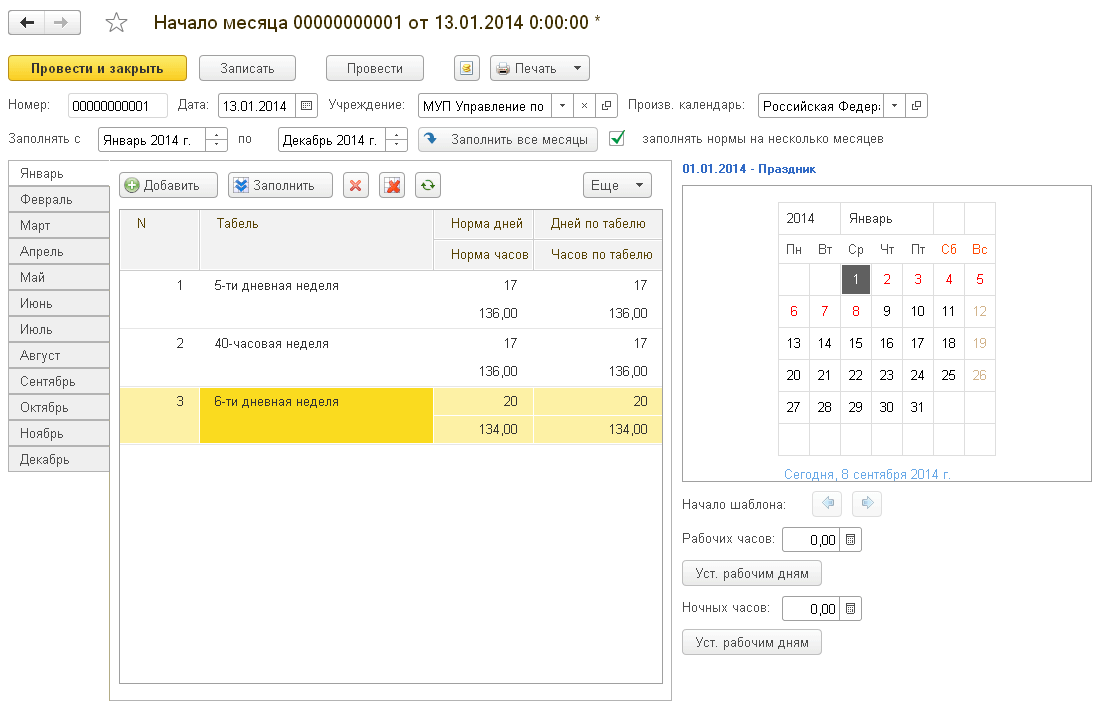Select the 2014 year cell in the calendar
The width and height of the screenshot is (1102, 706).
(x=809, y=218)
